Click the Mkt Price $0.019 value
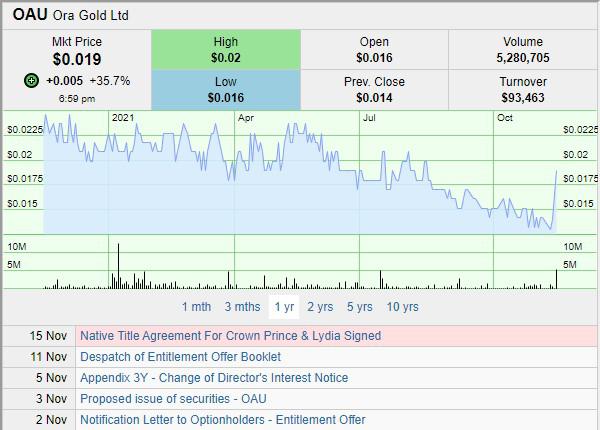600x430 pixels. [76, 59]
